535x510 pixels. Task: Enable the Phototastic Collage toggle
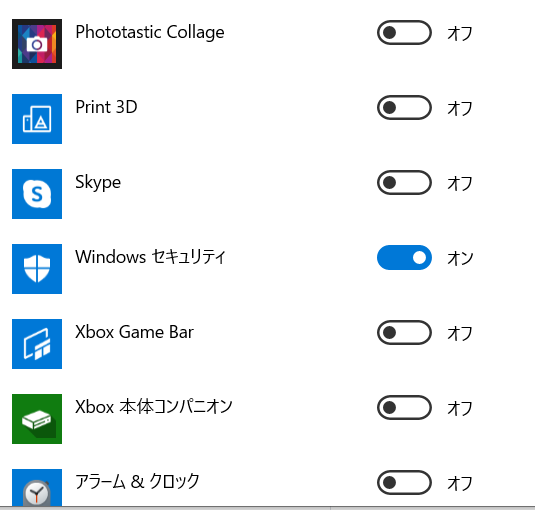coord(404,33)
